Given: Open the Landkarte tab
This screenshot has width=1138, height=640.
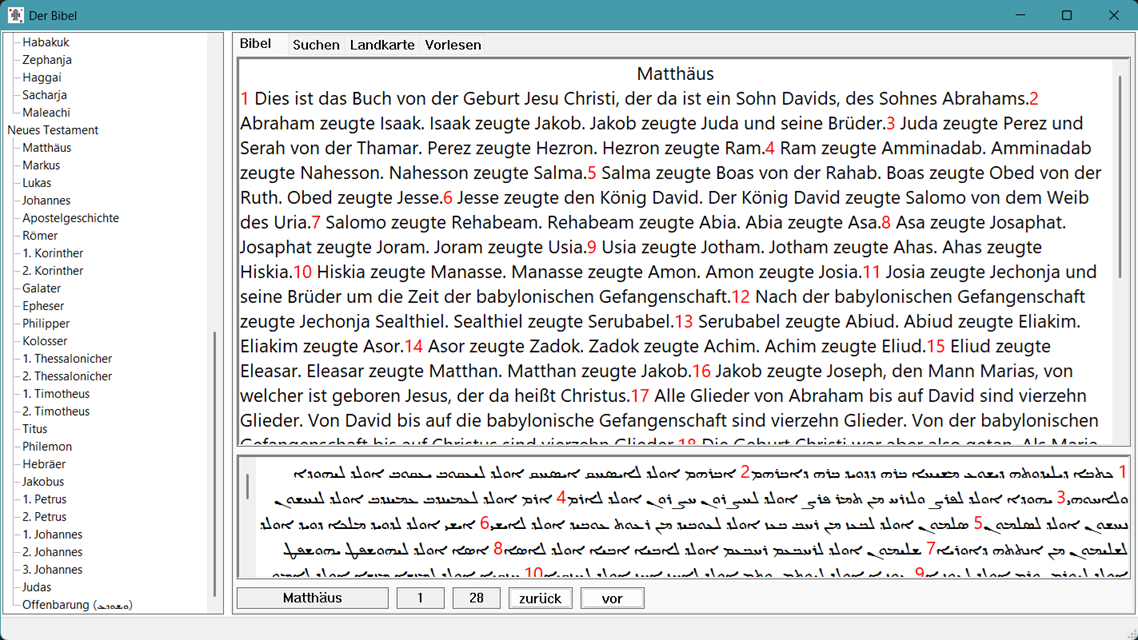Looking at the screenshot, I should tap(382, 45).
